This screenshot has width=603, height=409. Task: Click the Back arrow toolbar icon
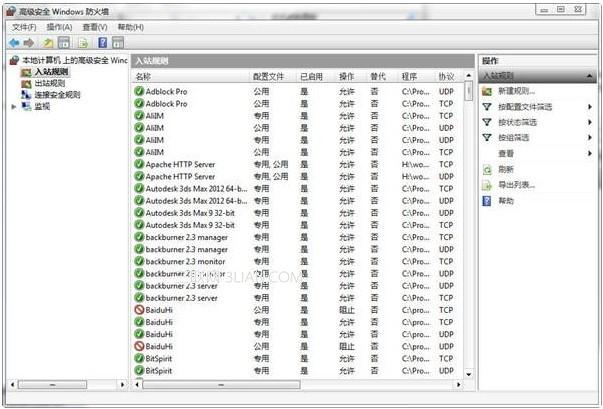coord(15,42)
